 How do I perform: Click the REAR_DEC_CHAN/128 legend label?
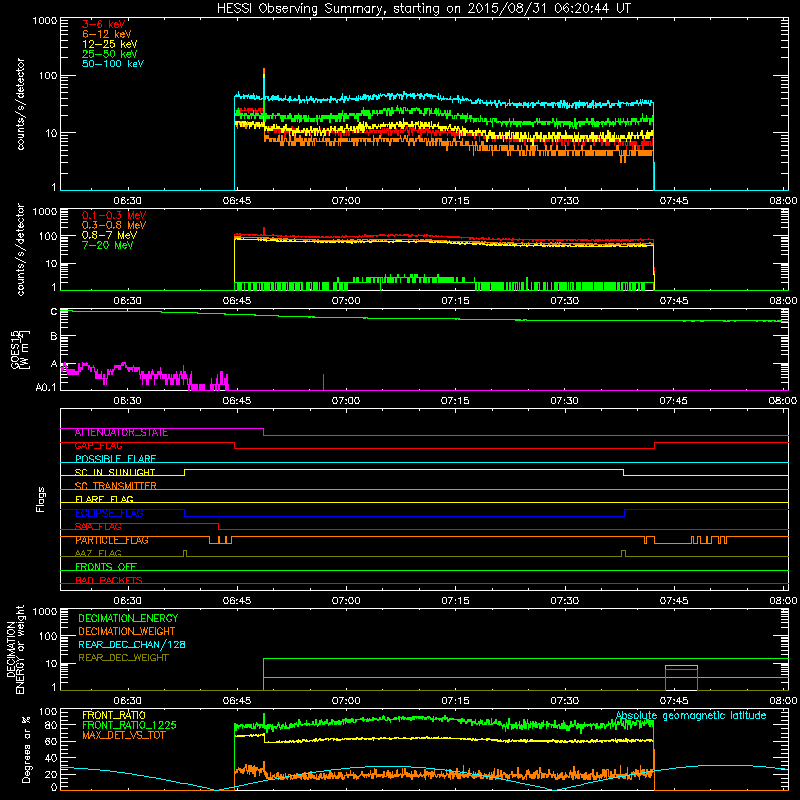pyautogui.click(x=132, y=644)
